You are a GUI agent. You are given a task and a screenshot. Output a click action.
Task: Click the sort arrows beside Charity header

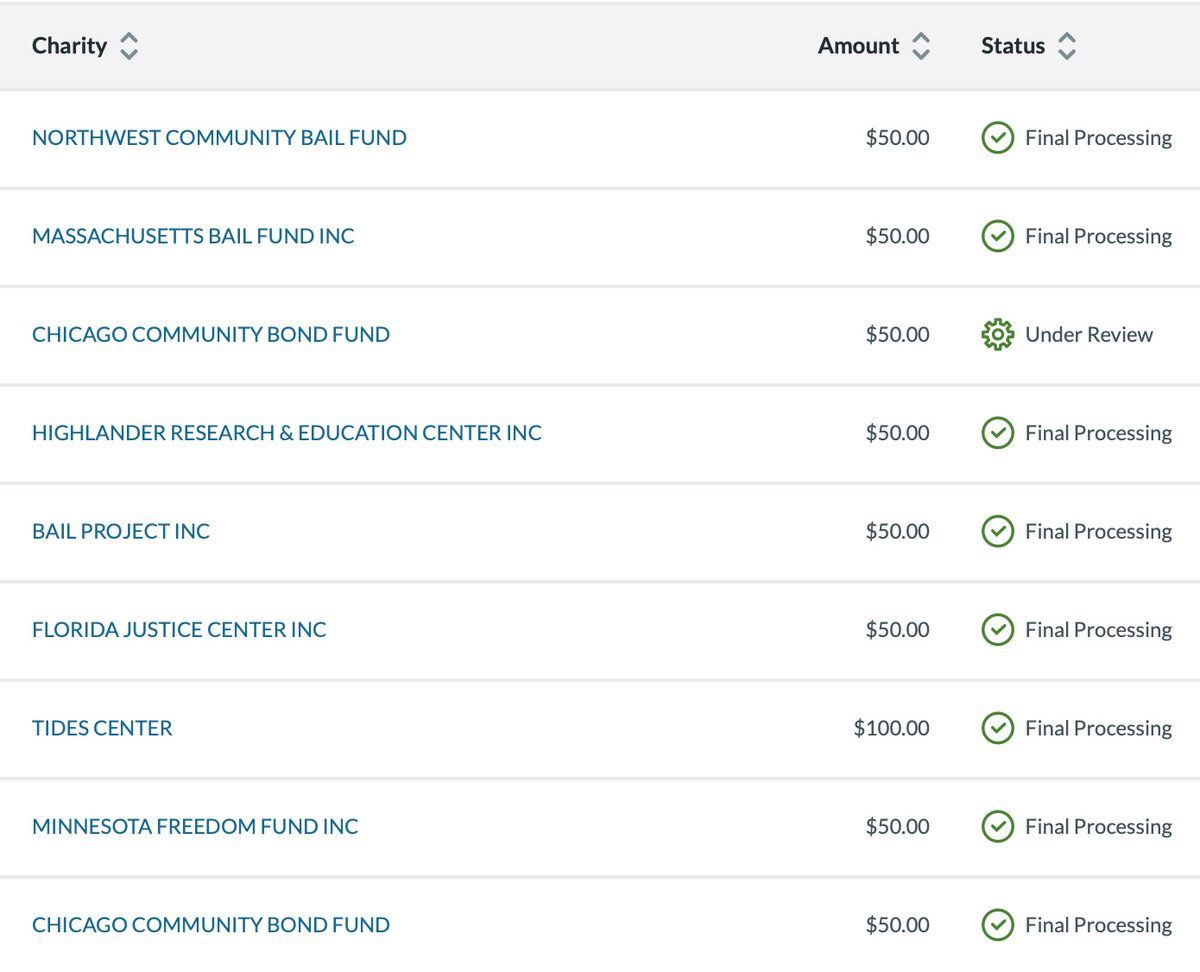tap(129, 46)
